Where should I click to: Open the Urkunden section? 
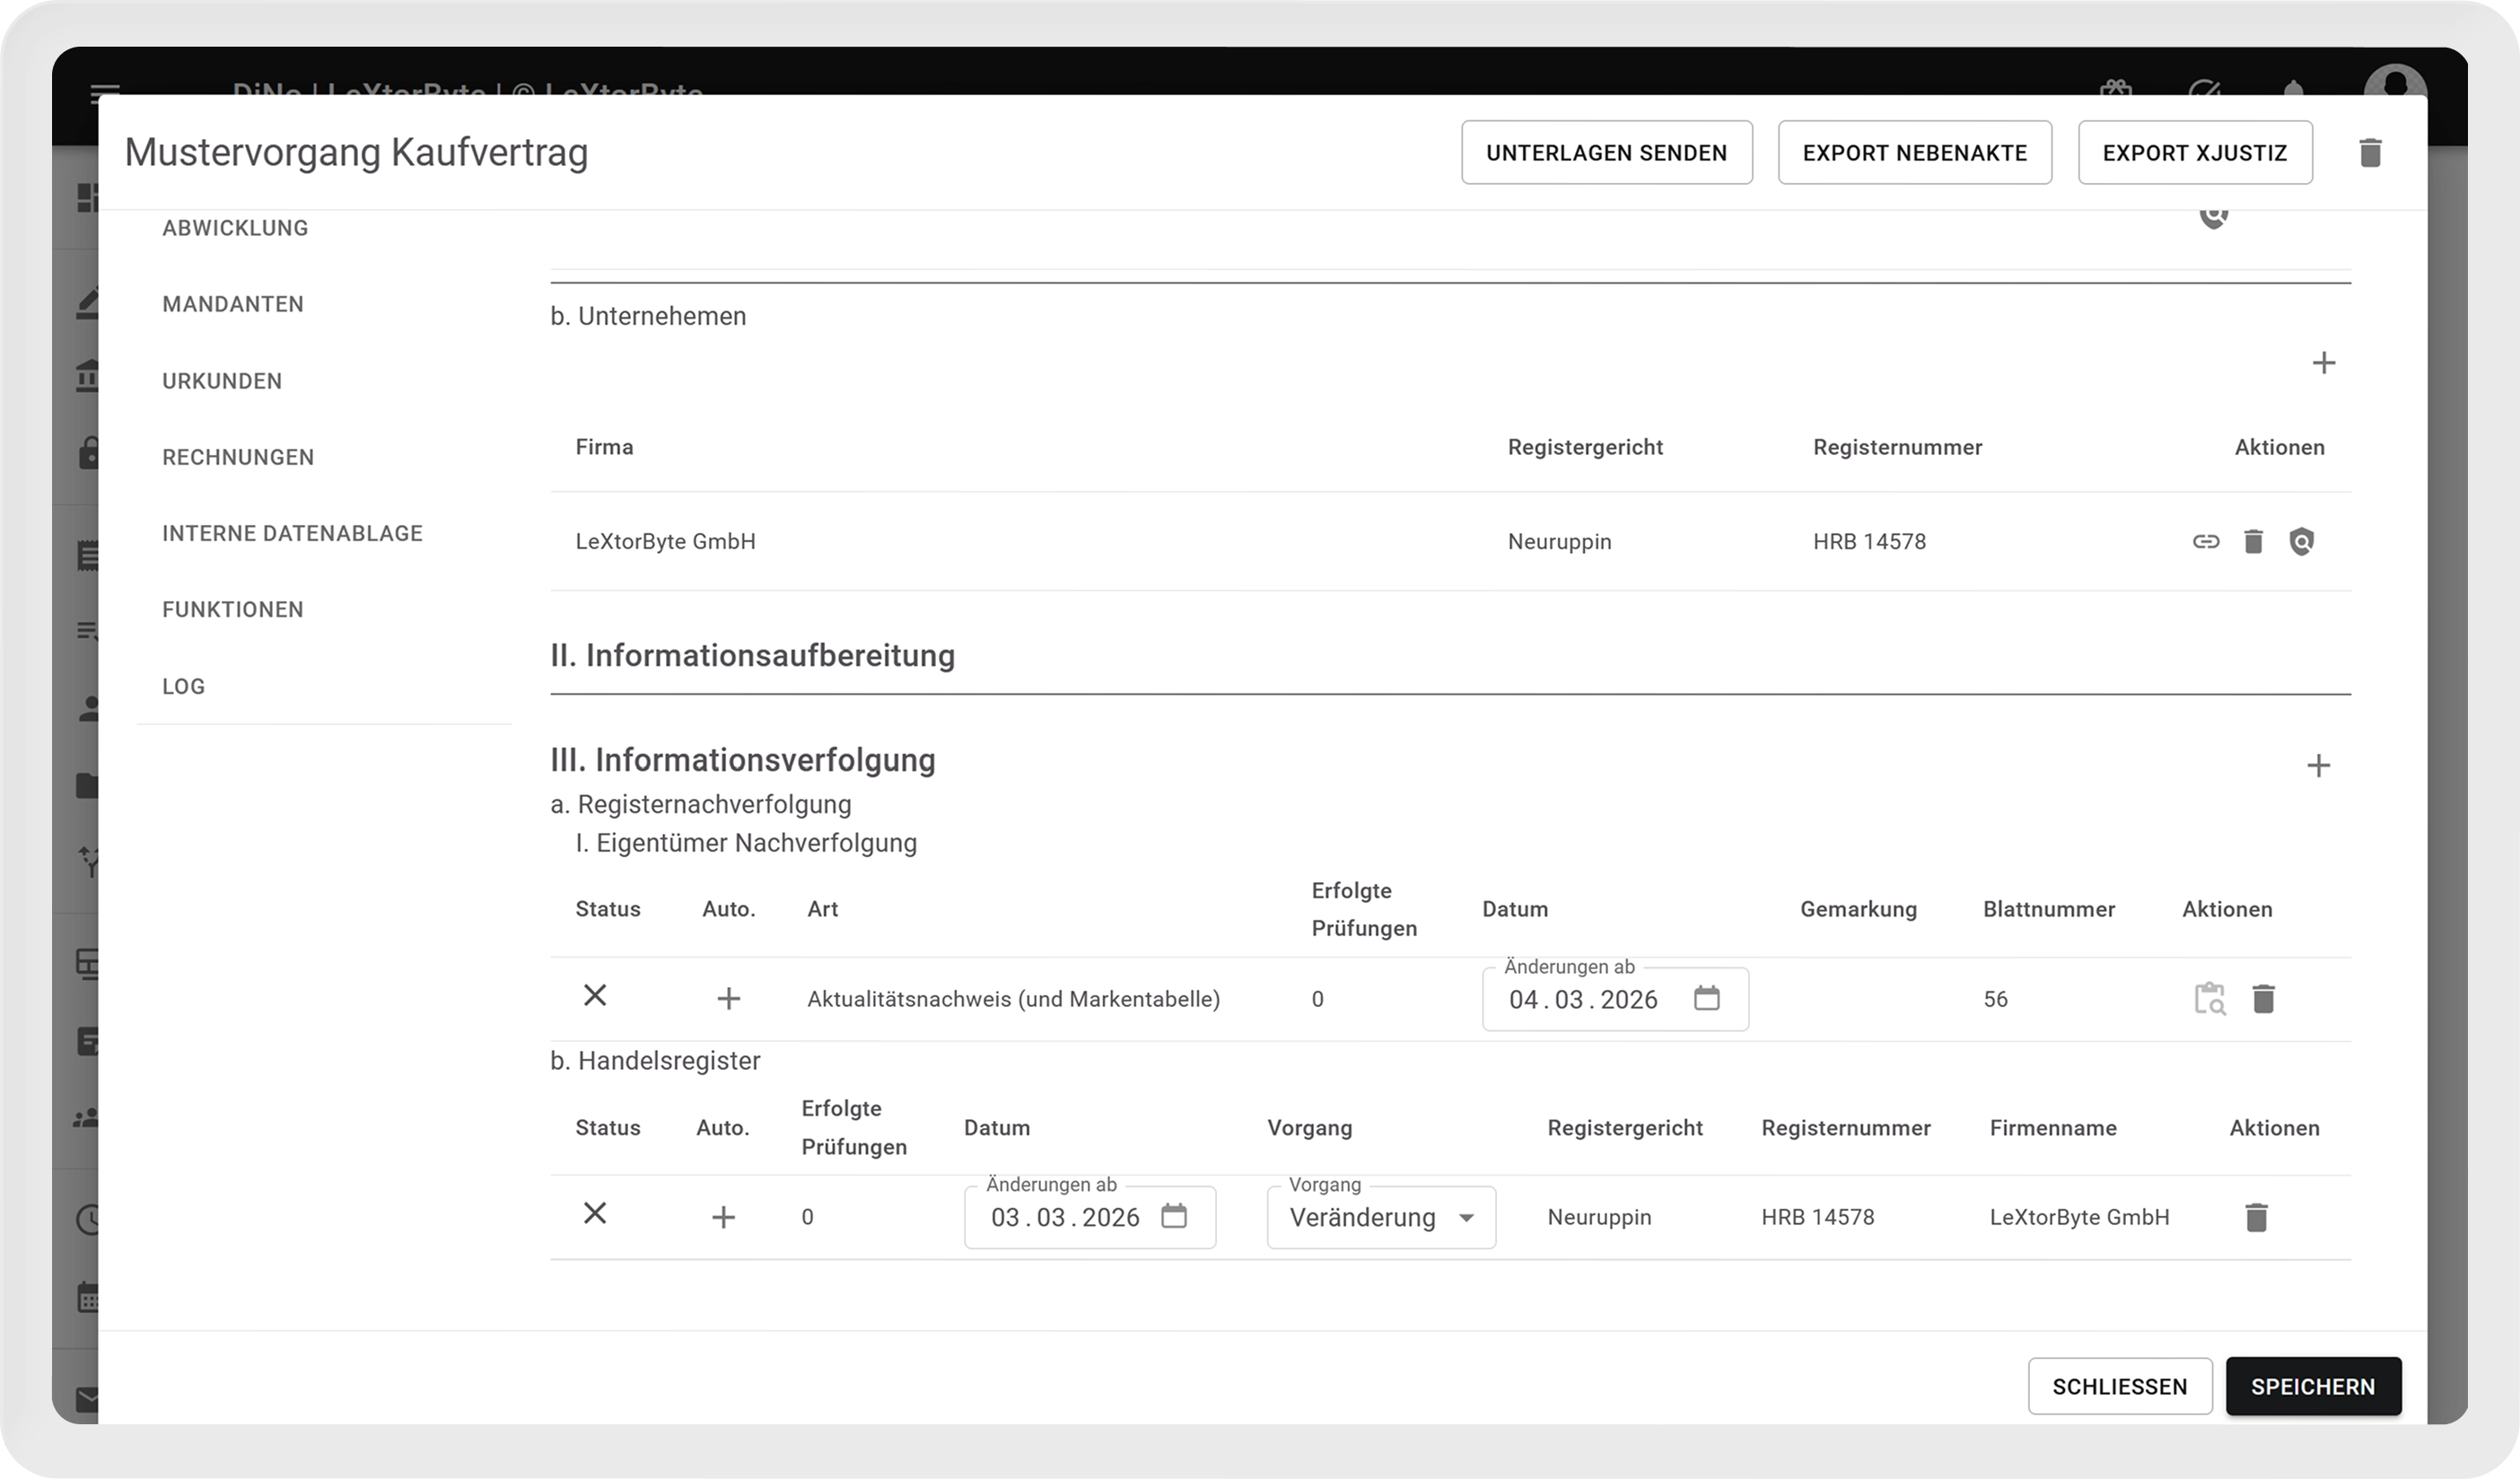[222, 381]
